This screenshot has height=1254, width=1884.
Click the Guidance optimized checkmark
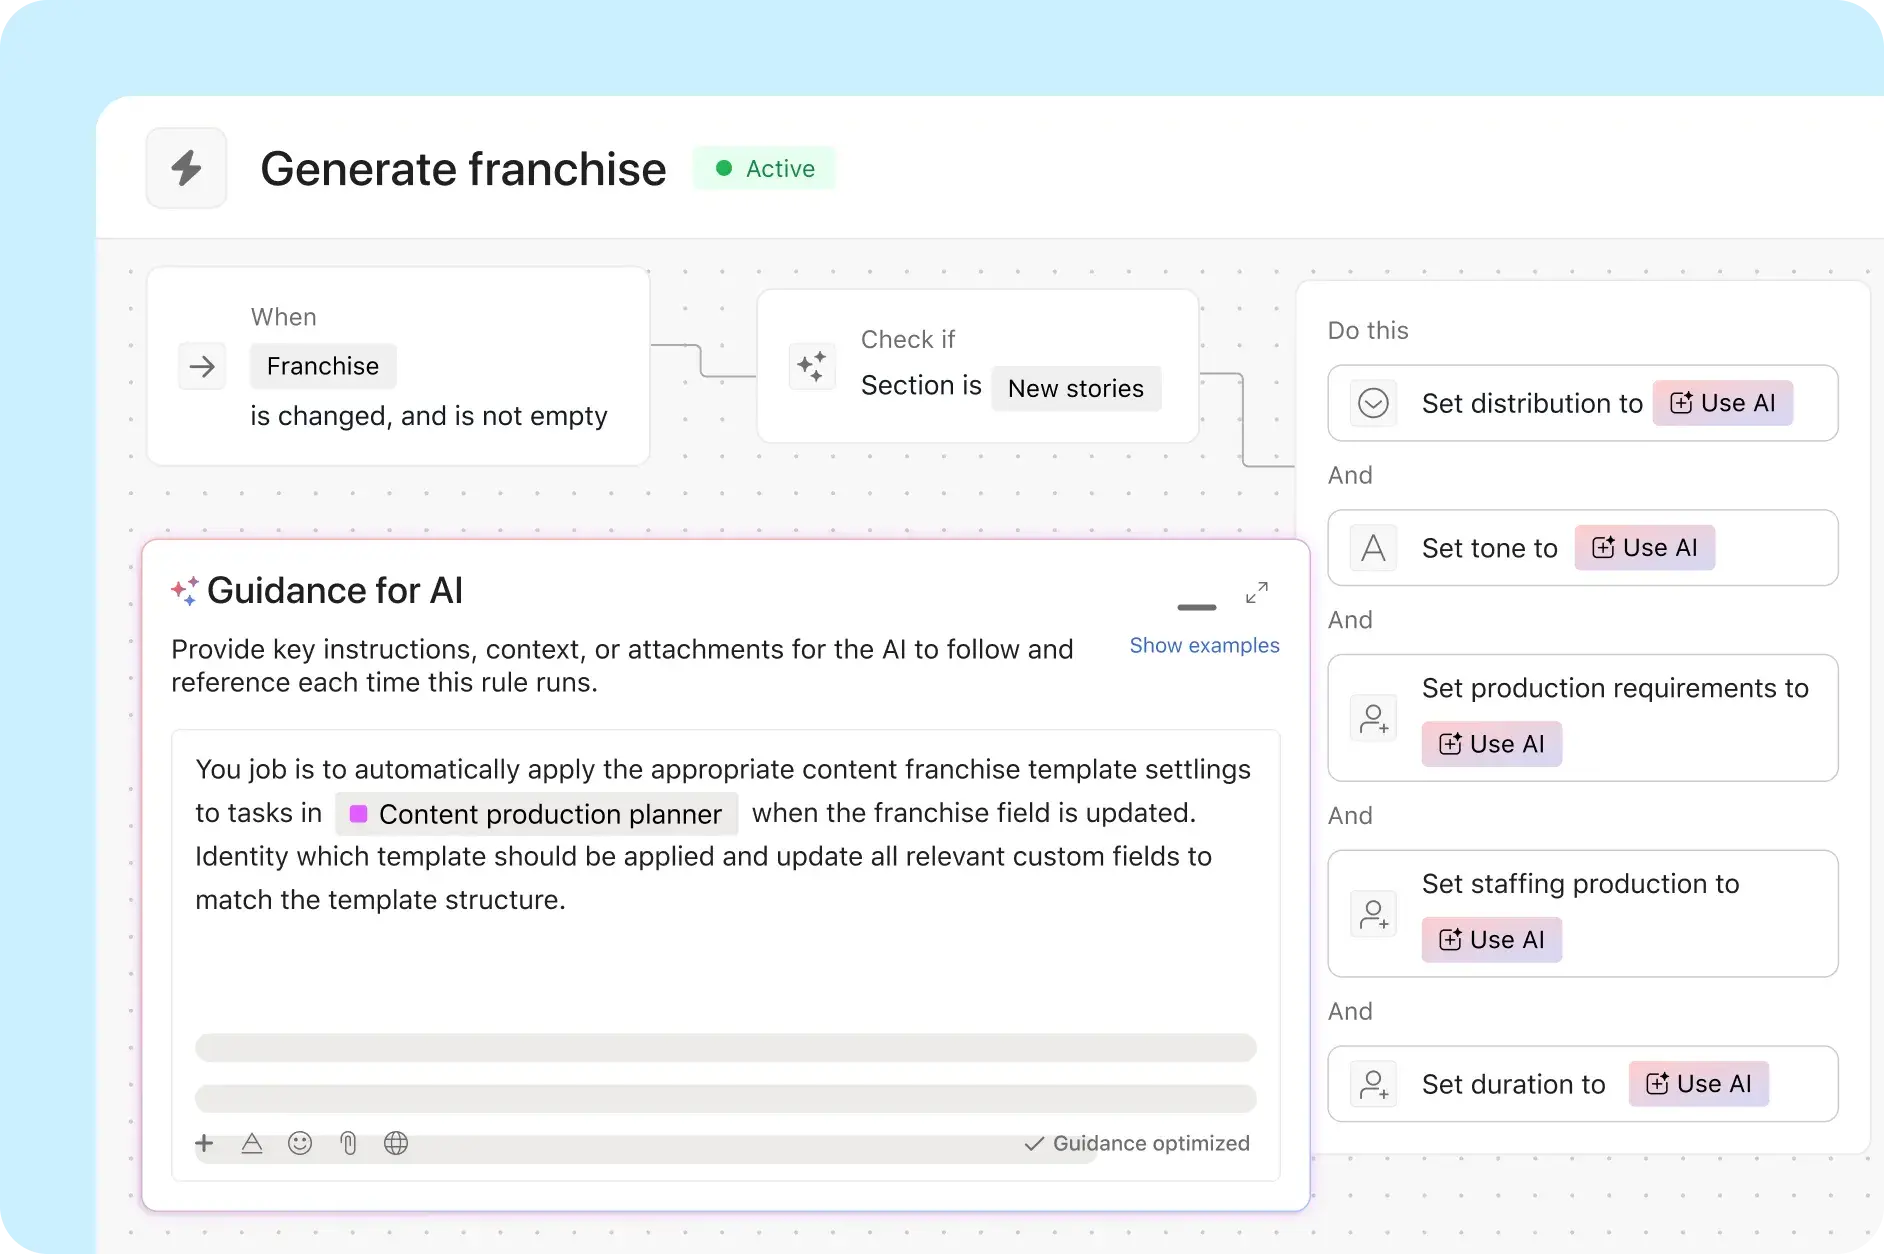coord(1036,1143)
